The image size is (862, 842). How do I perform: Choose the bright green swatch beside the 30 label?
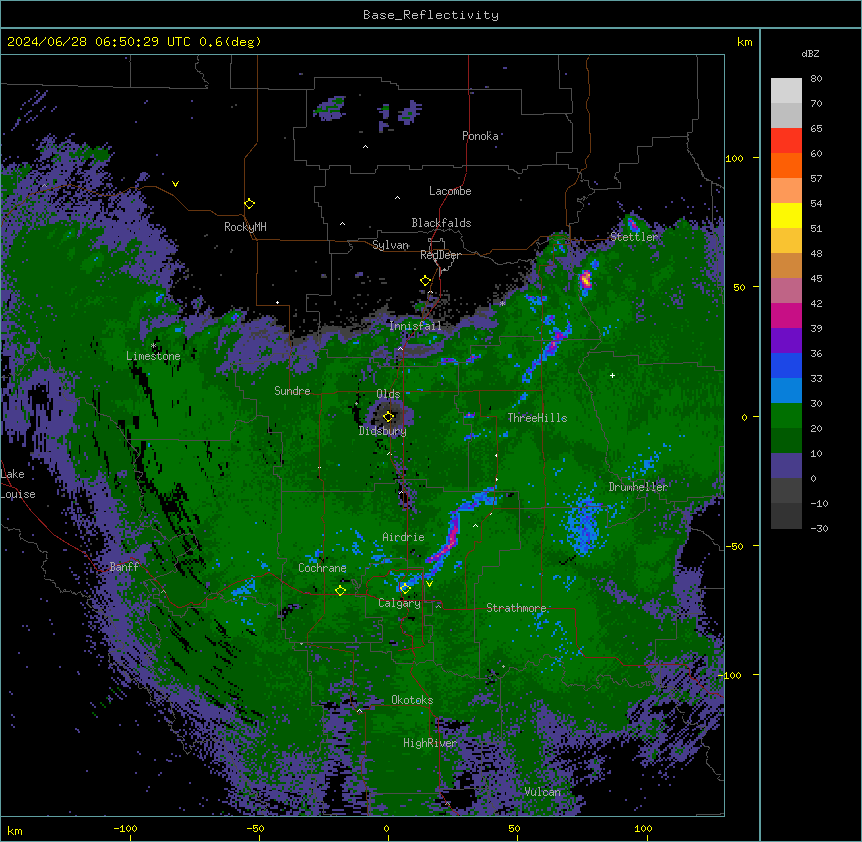[786, 416]
